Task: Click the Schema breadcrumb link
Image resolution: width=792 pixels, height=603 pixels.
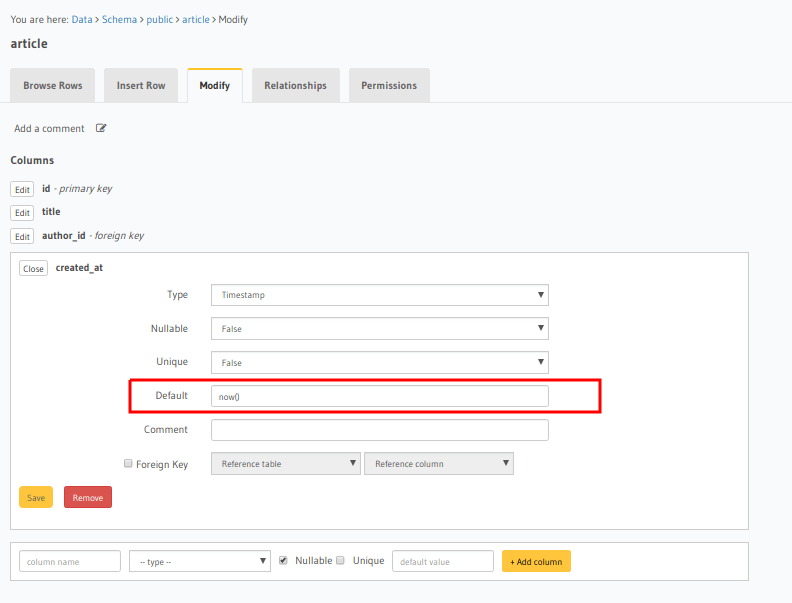Action: point(119,19)
